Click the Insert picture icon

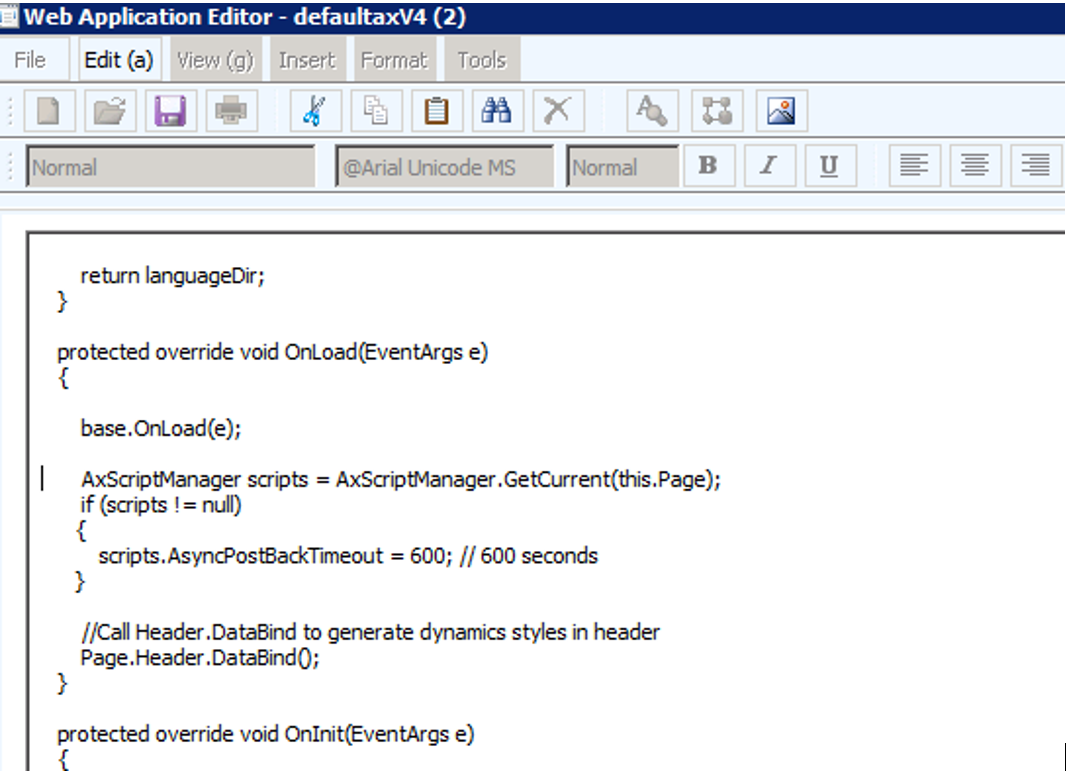click(x=781, y=111)
